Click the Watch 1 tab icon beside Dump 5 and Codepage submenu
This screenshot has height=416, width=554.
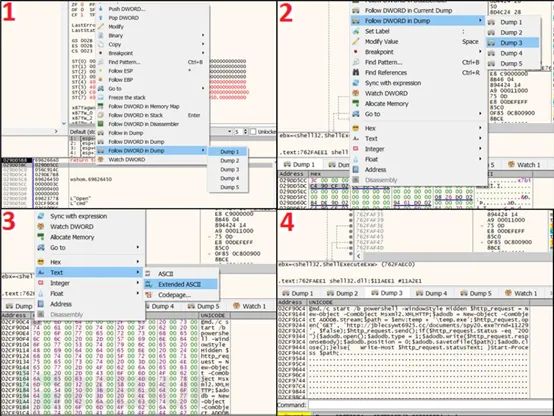(x=236, y=306)
